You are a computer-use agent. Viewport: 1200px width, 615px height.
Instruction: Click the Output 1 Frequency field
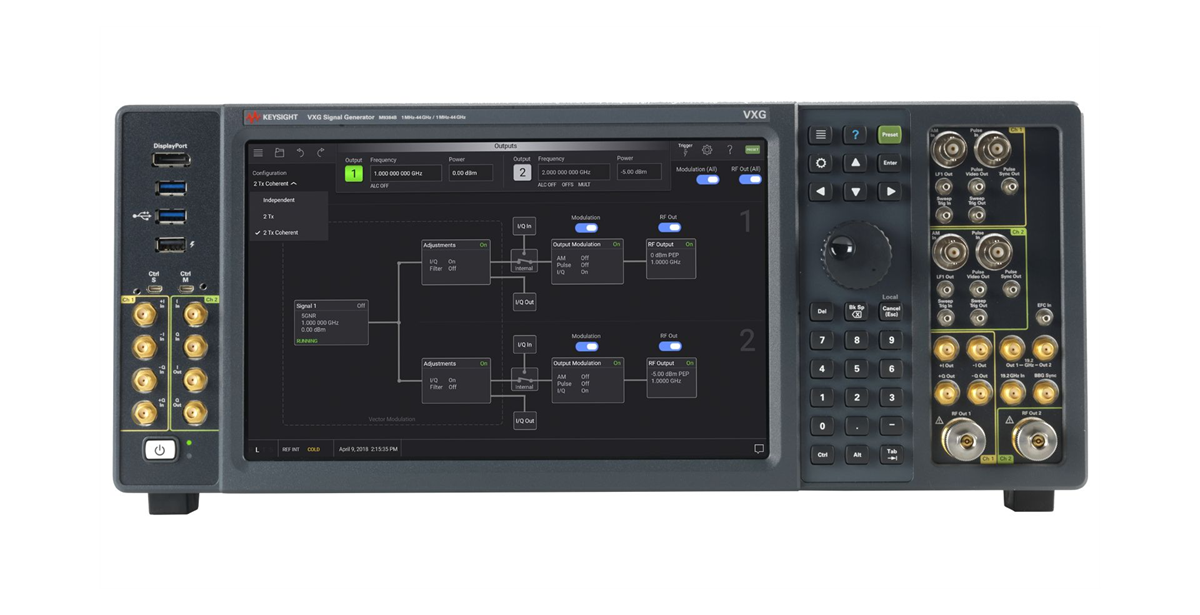pyautogui.click(x=405, y=173)
